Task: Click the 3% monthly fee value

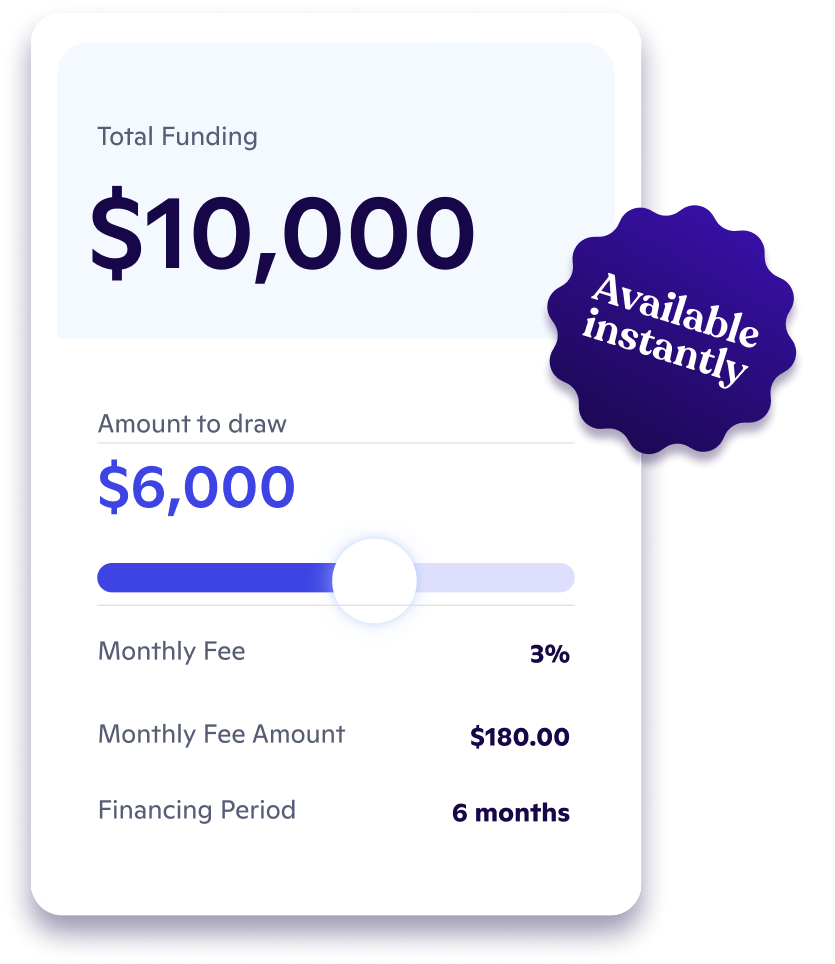Action: tap(549, 655)
